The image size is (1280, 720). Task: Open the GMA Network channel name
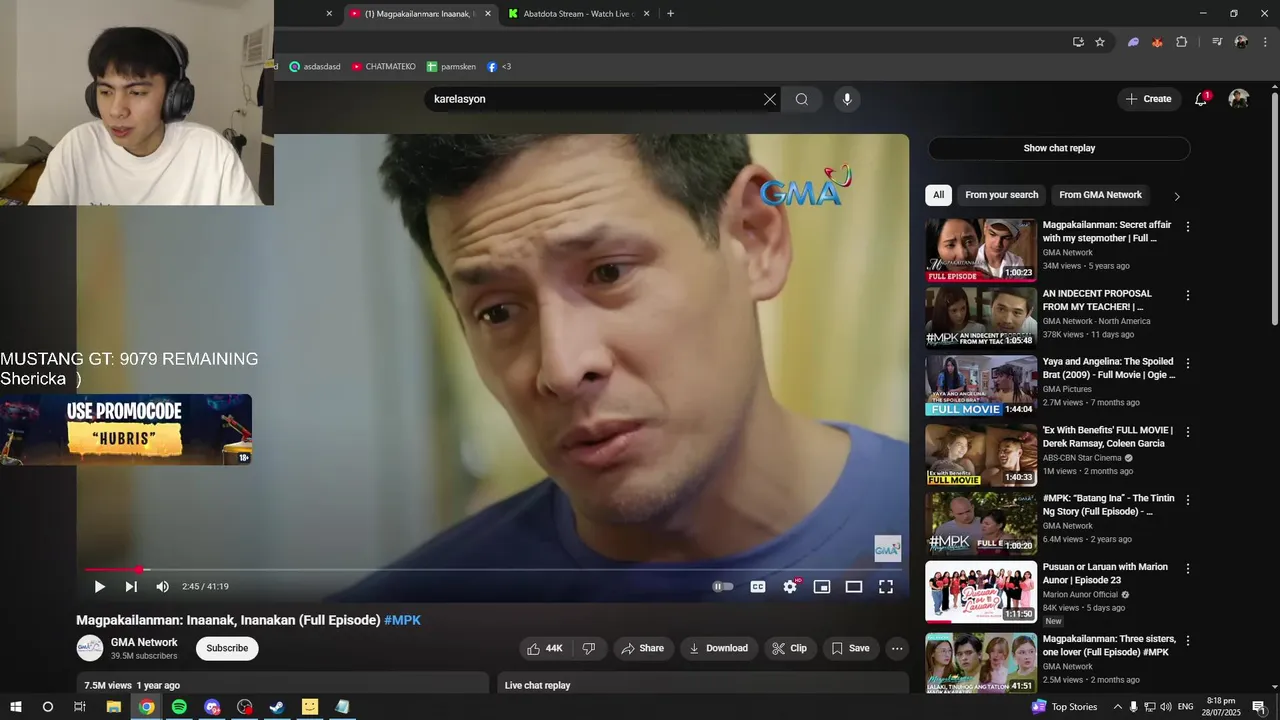click(144, 643)
